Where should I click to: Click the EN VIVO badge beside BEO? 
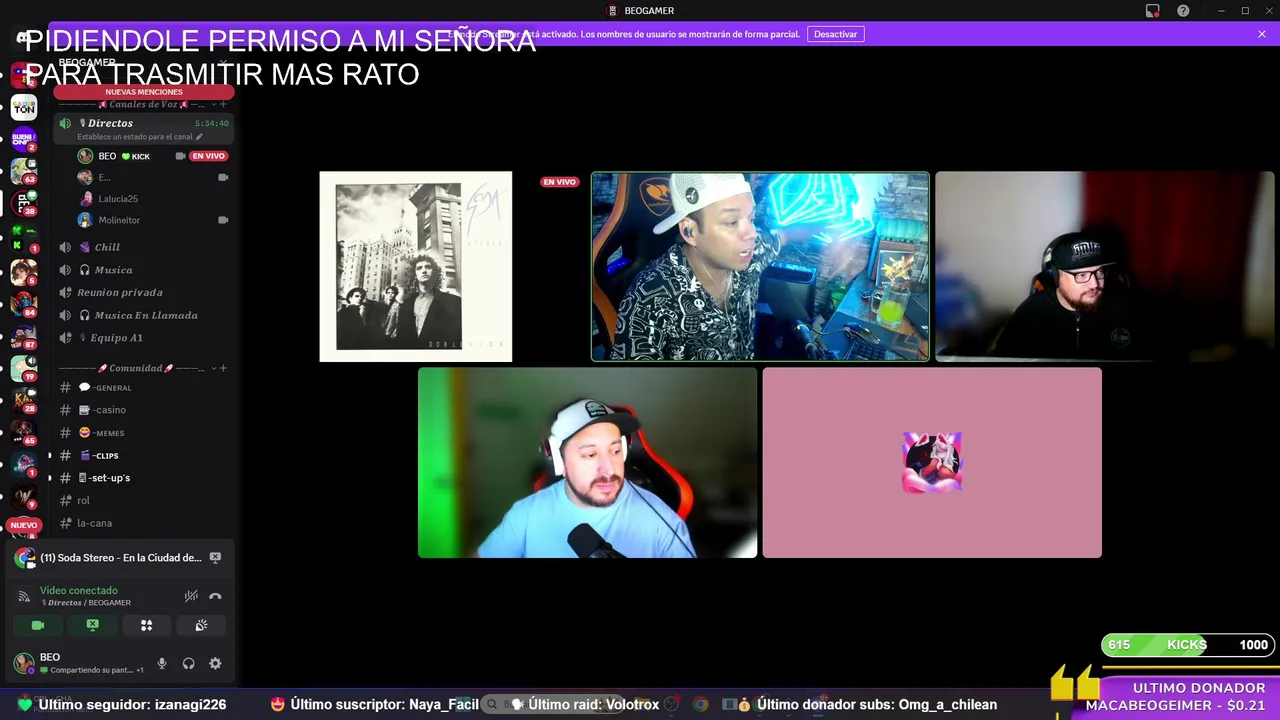(x=208, y=156)
